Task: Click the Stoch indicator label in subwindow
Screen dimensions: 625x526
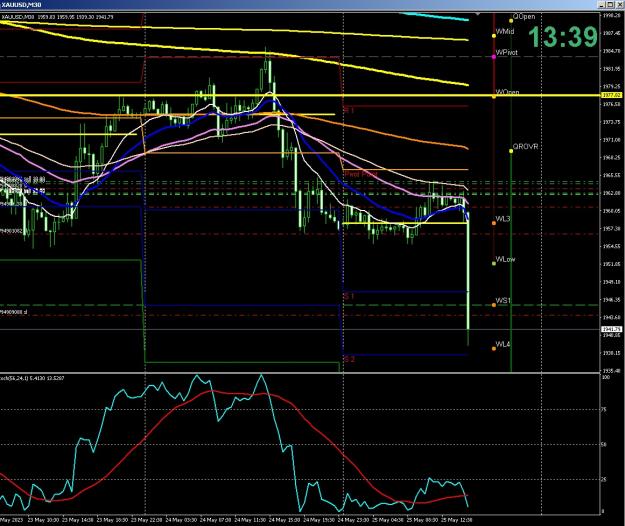Action: click(32, 378)
